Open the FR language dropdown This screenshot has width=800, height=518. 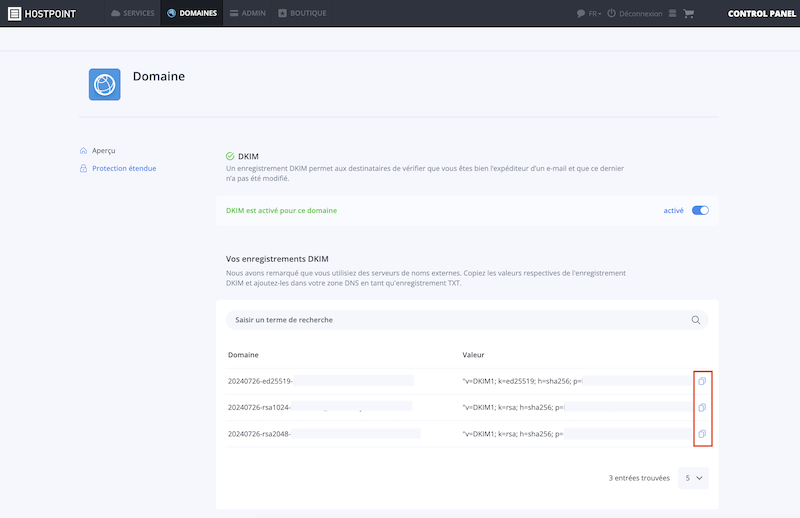594,14
